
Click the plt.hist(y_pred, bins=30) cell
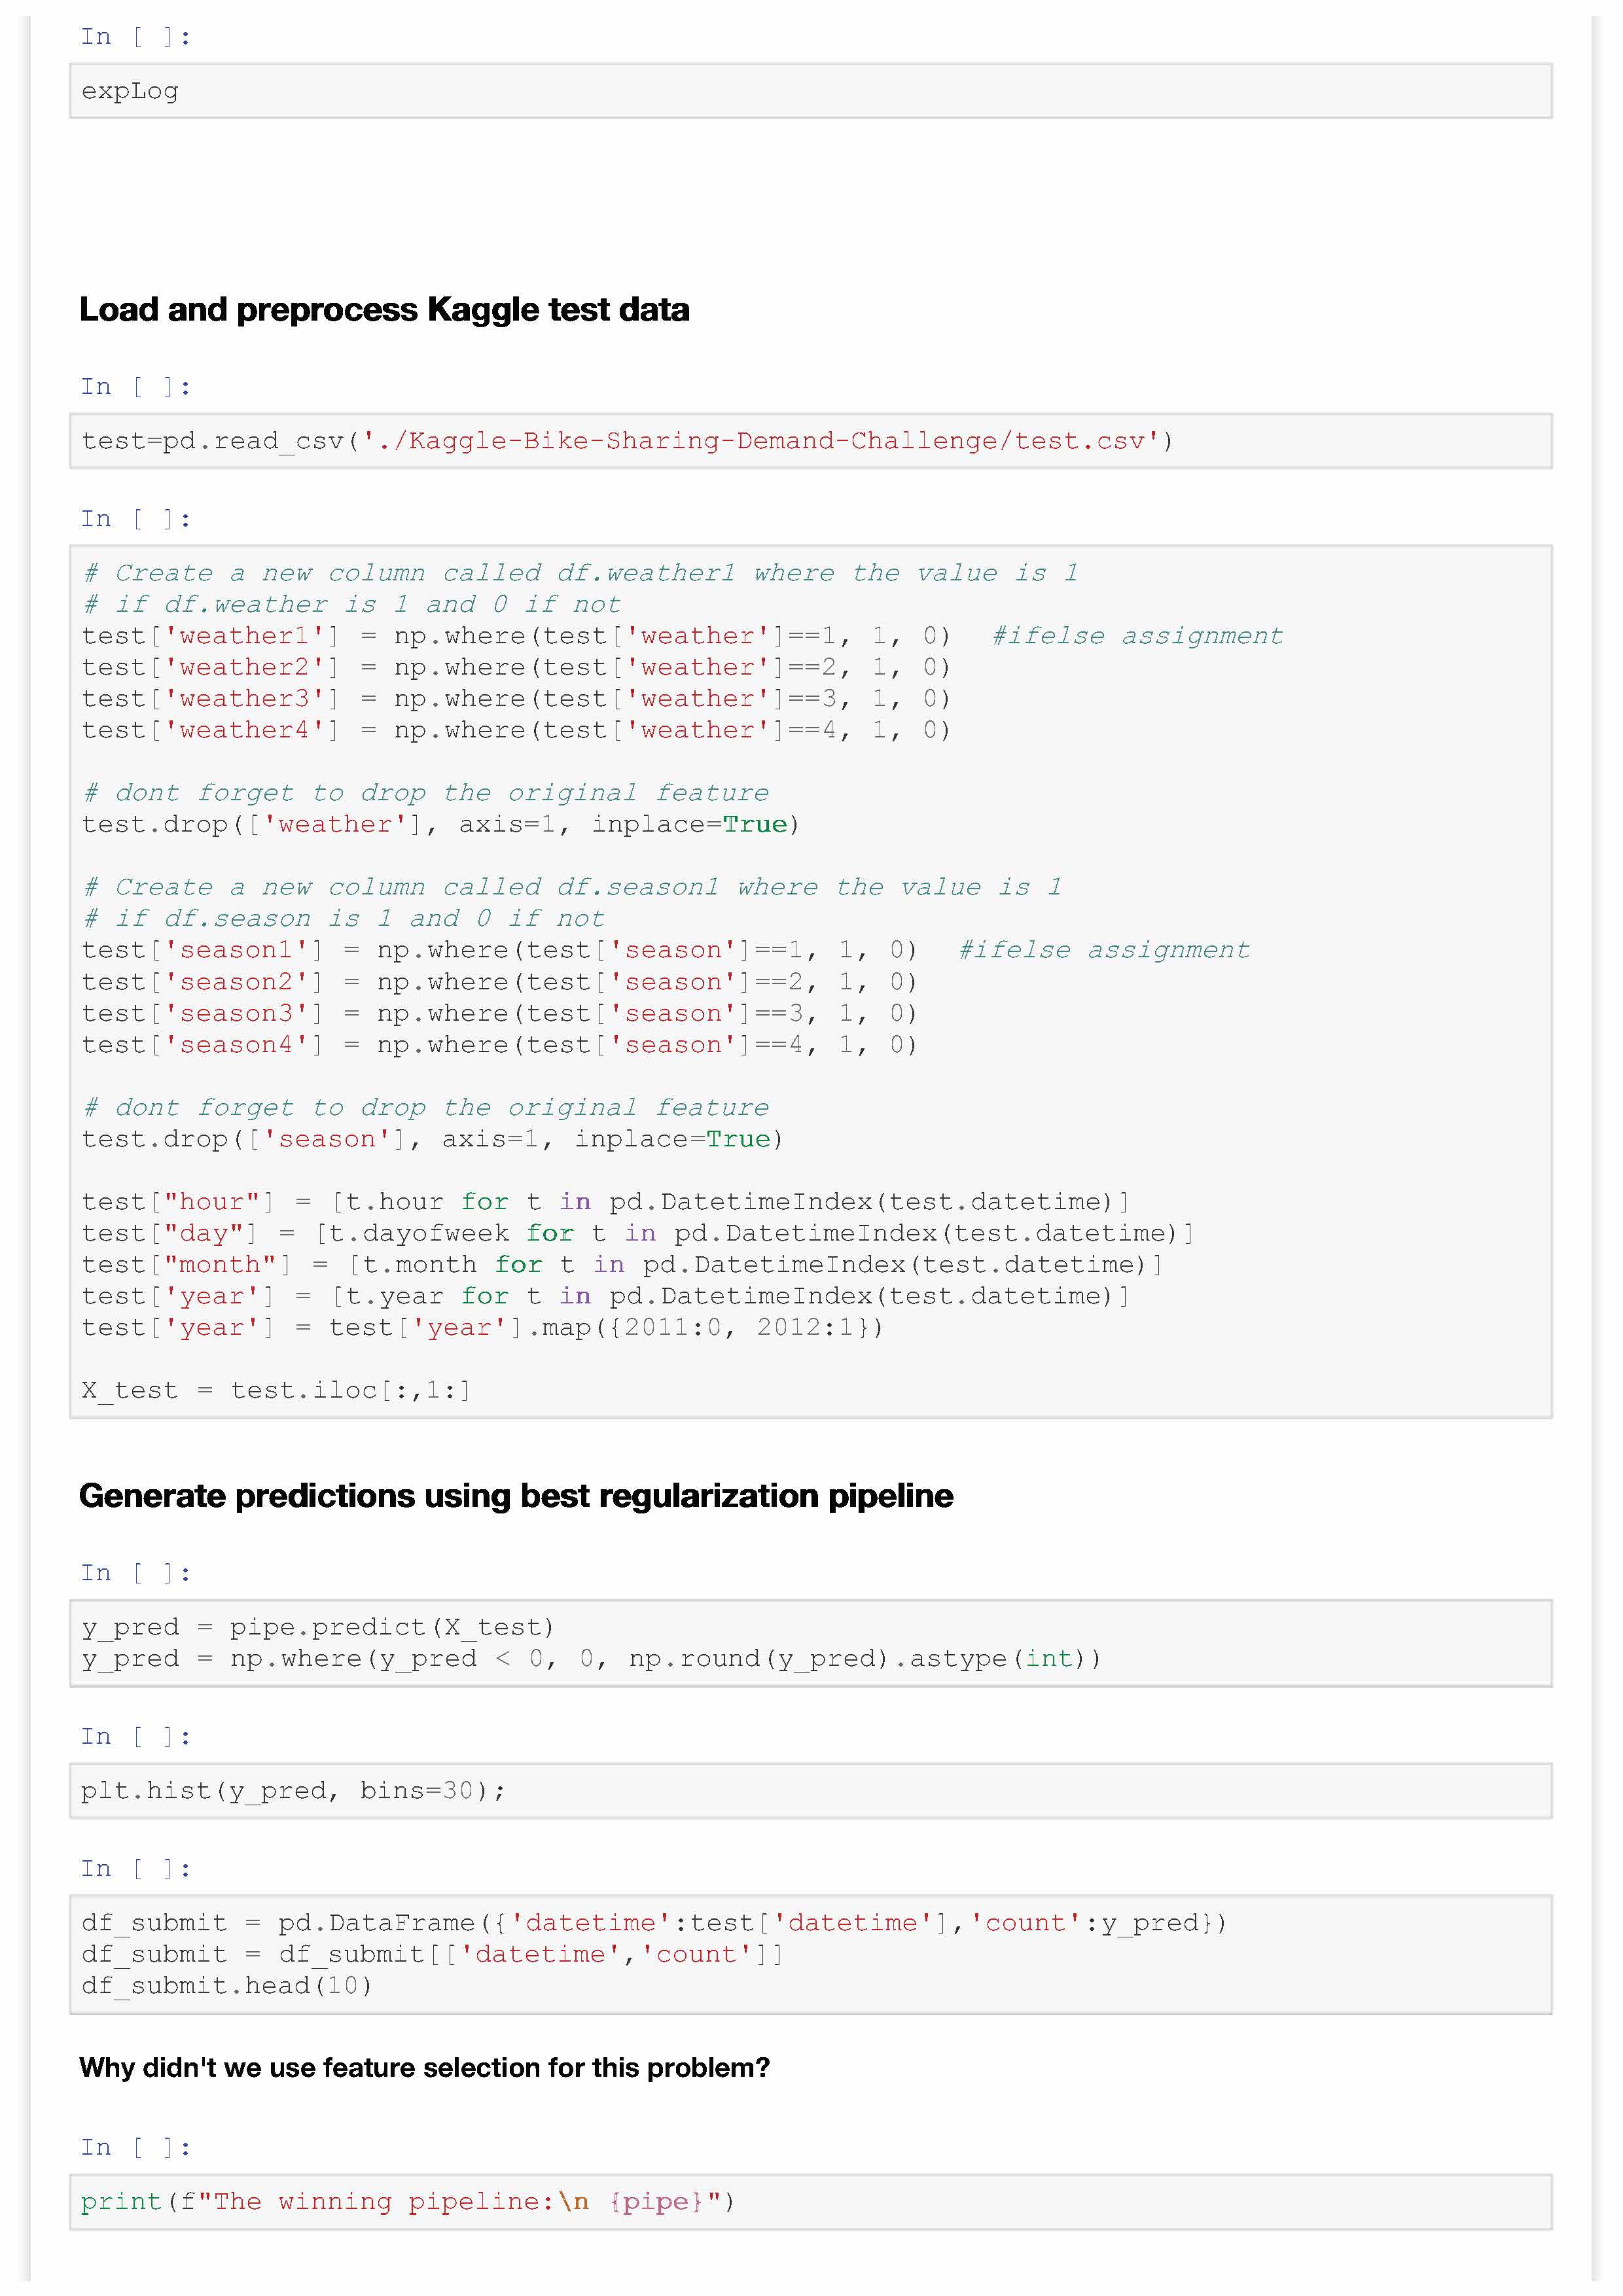810,1791
